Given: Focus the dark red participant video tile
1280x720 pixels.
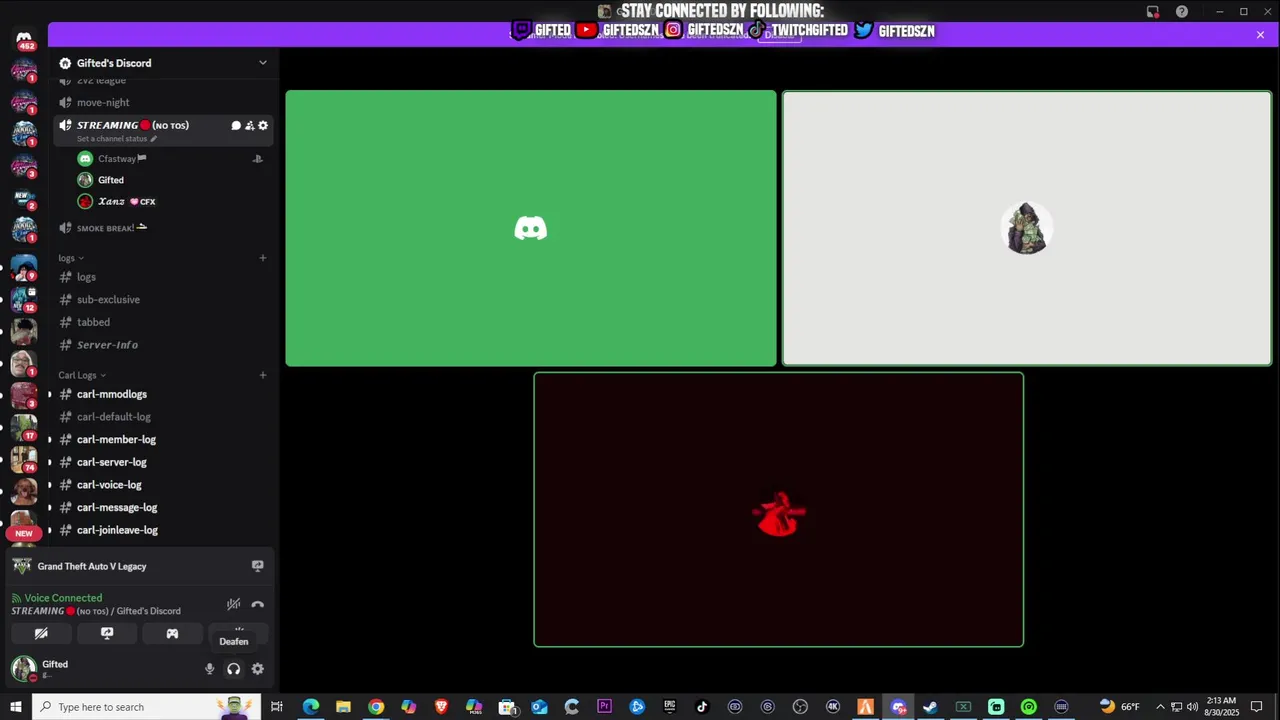Looking at the screenshot, I should [779, 510].
